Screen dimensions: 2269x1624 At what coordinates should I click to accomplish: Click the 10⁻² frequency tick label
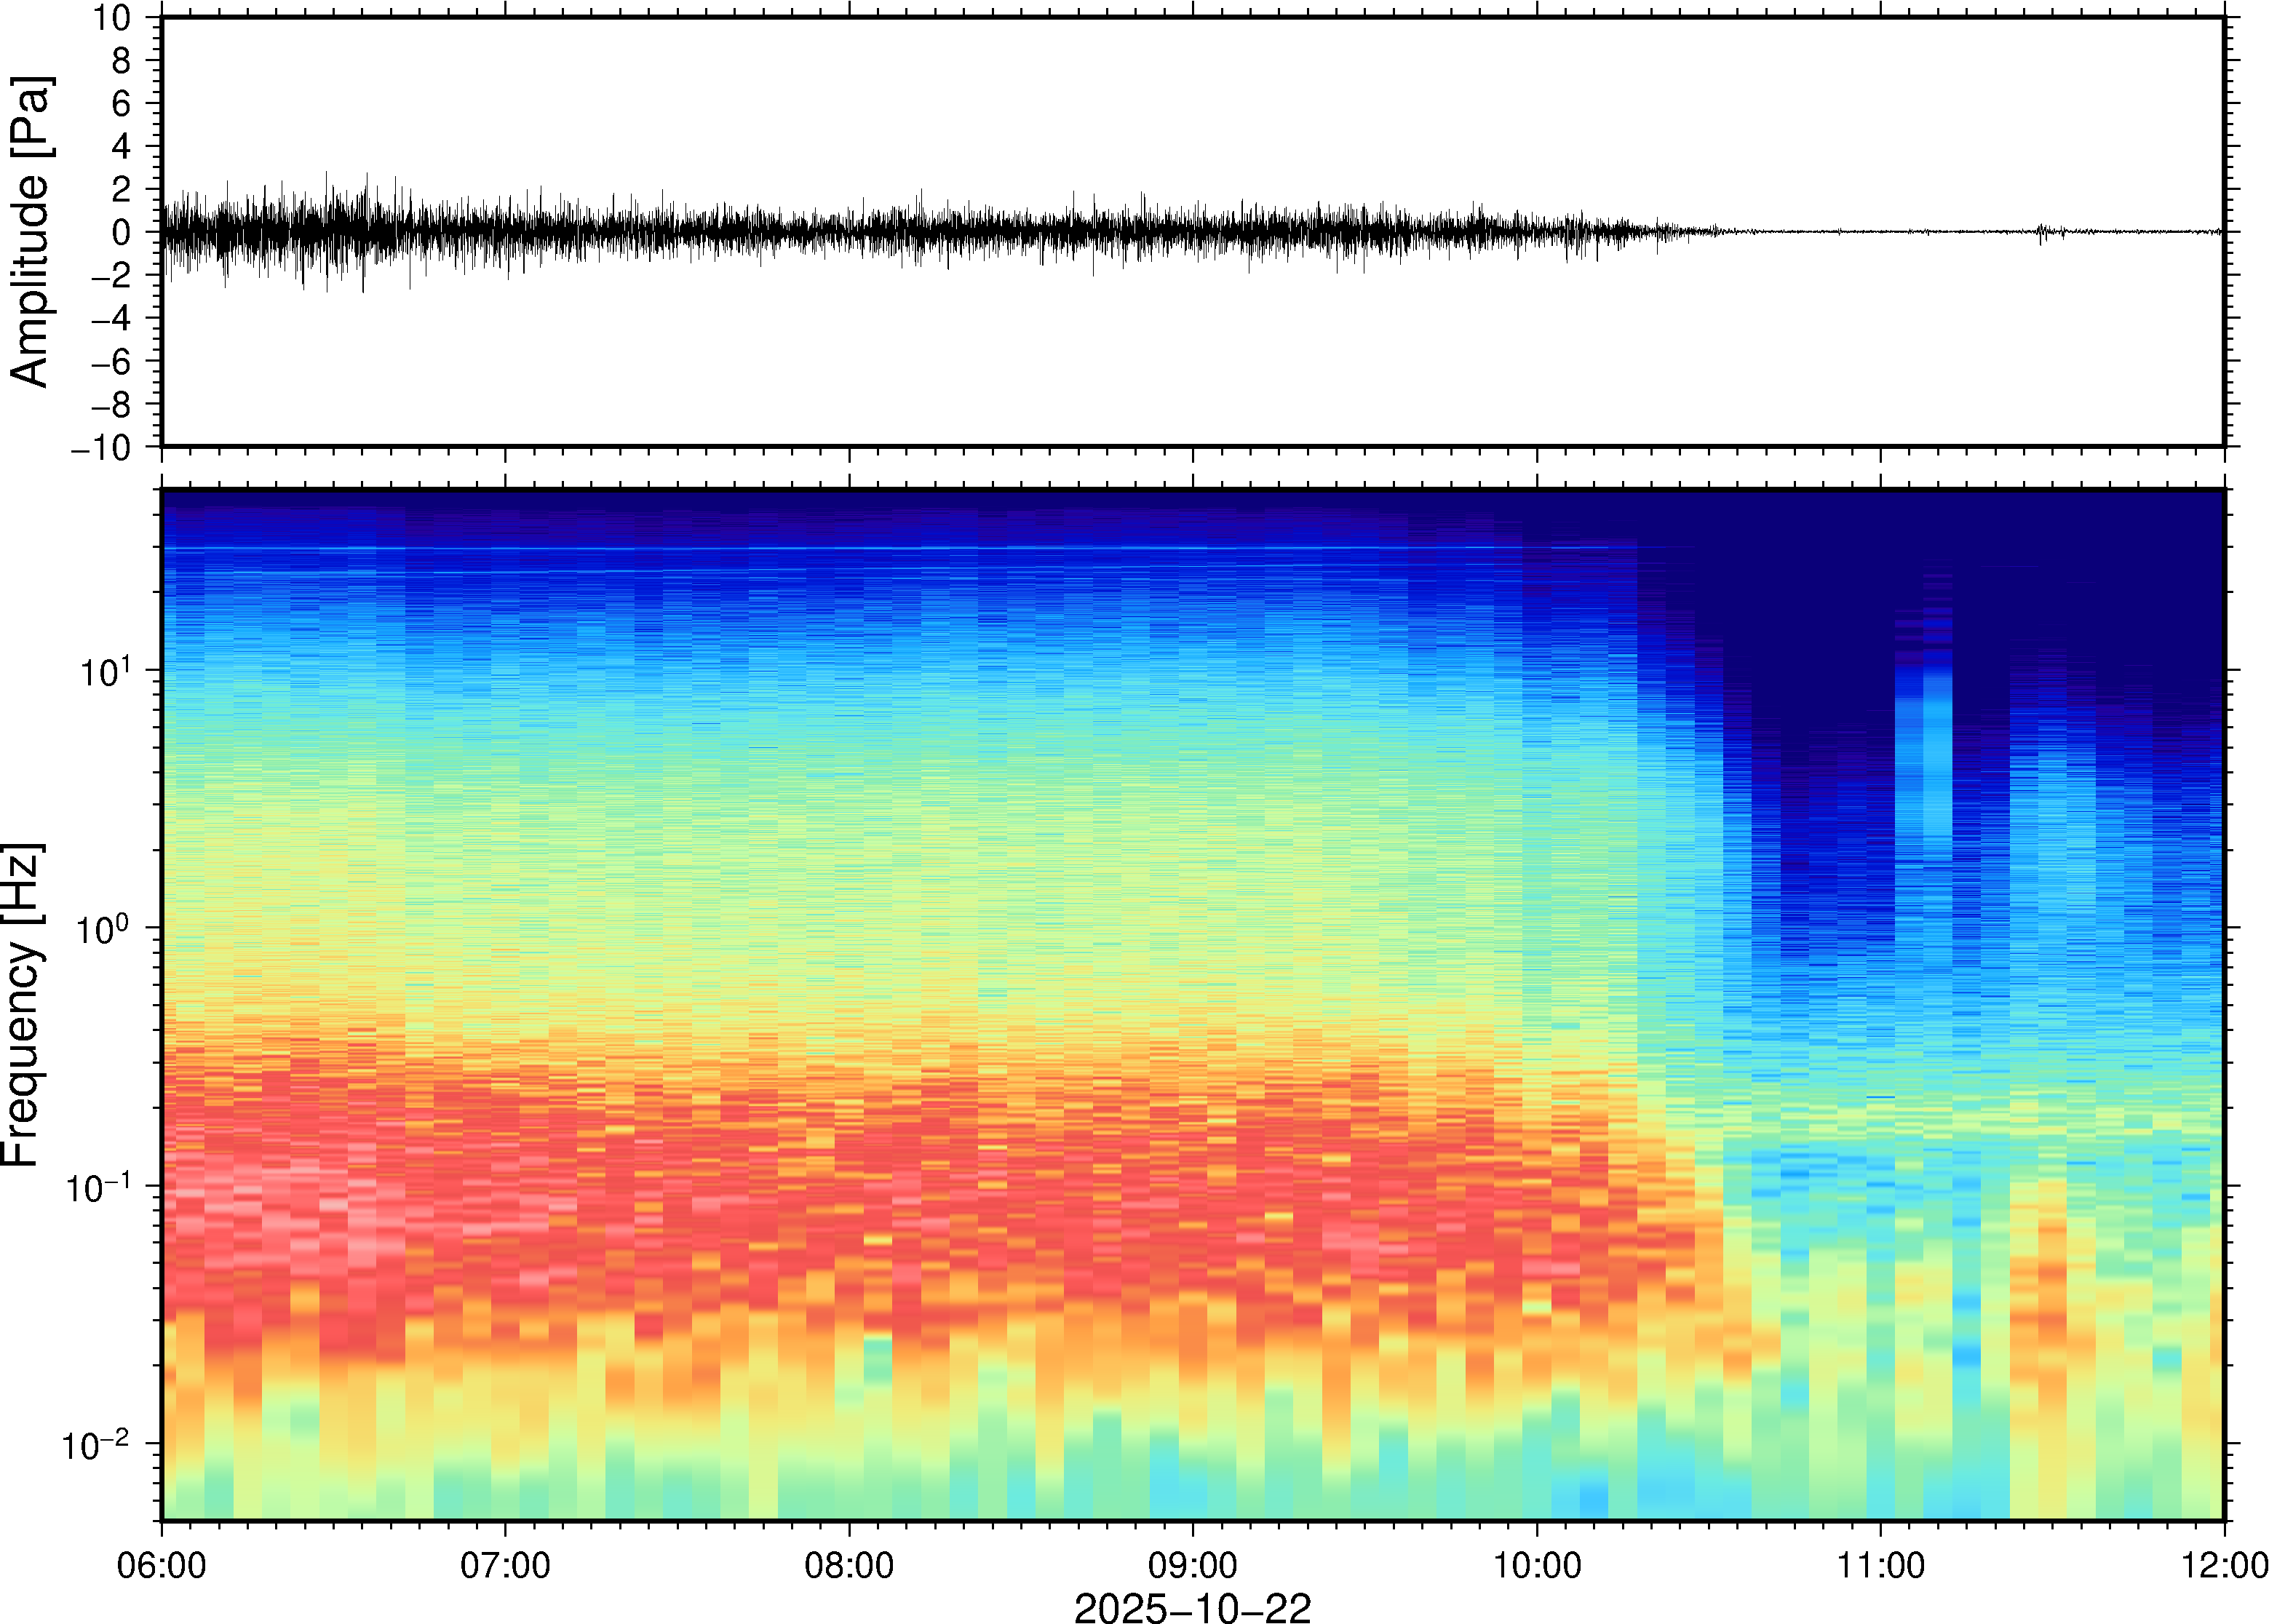[x=96, y=1445]
